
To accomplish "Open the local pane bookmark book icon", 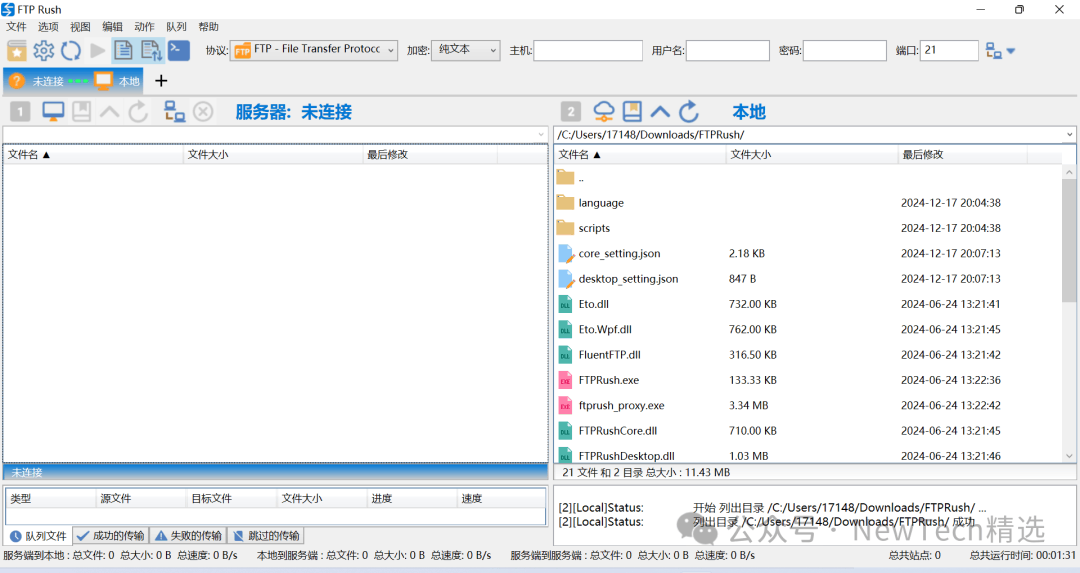I will tap(632, 111).
